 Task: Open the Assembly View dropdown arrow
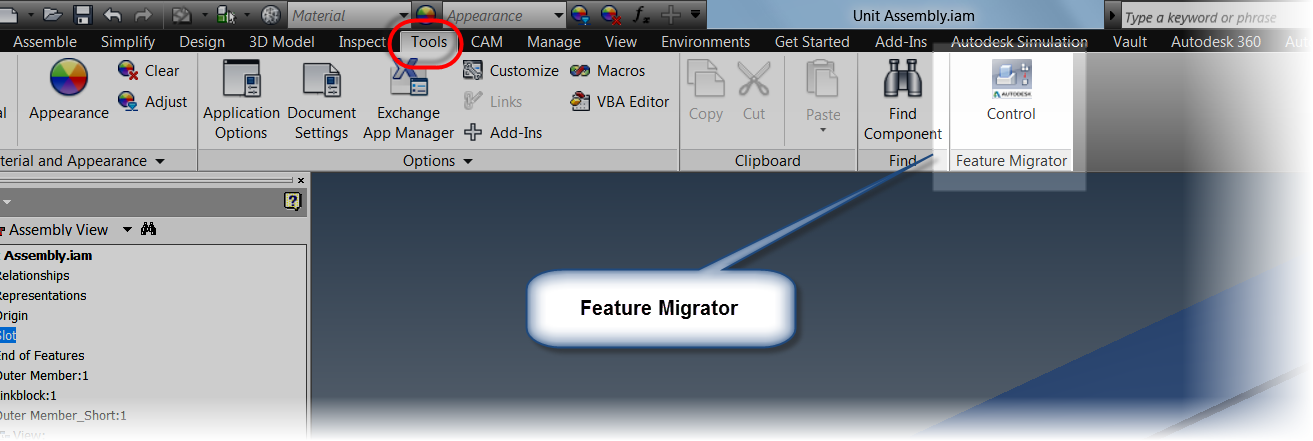click(x=127, y=230)
